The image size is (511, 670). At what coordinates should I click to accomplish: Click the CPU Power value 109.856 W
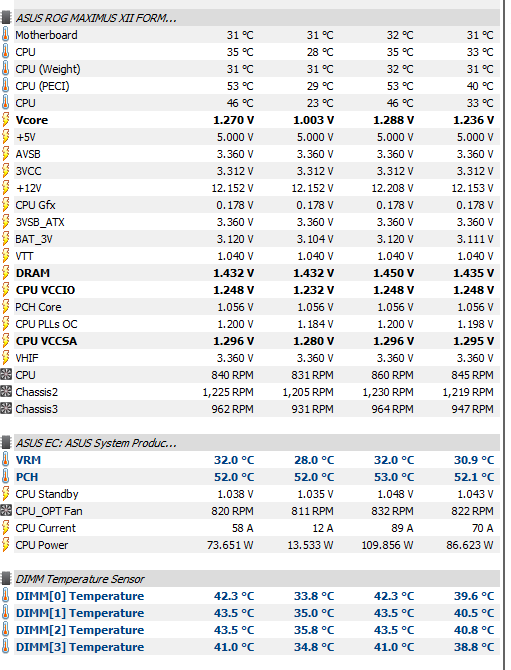(387, 545)
